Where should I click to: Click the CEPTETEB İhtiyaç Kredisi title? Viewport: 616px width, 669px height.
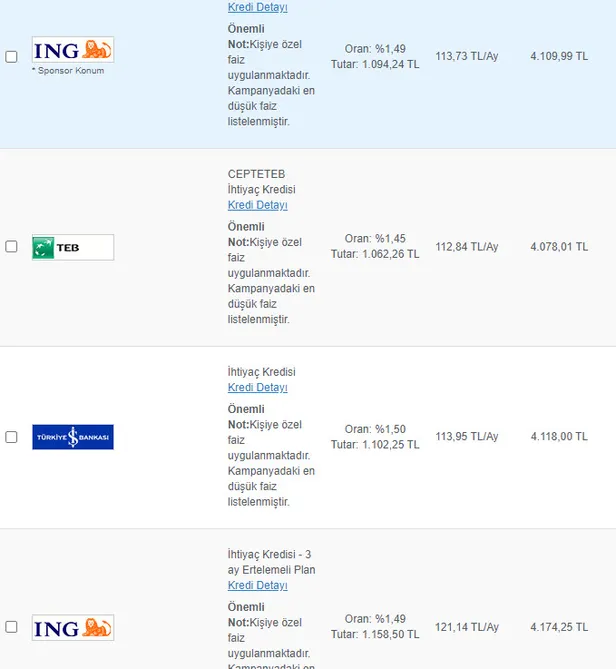(x=262, y=182)
